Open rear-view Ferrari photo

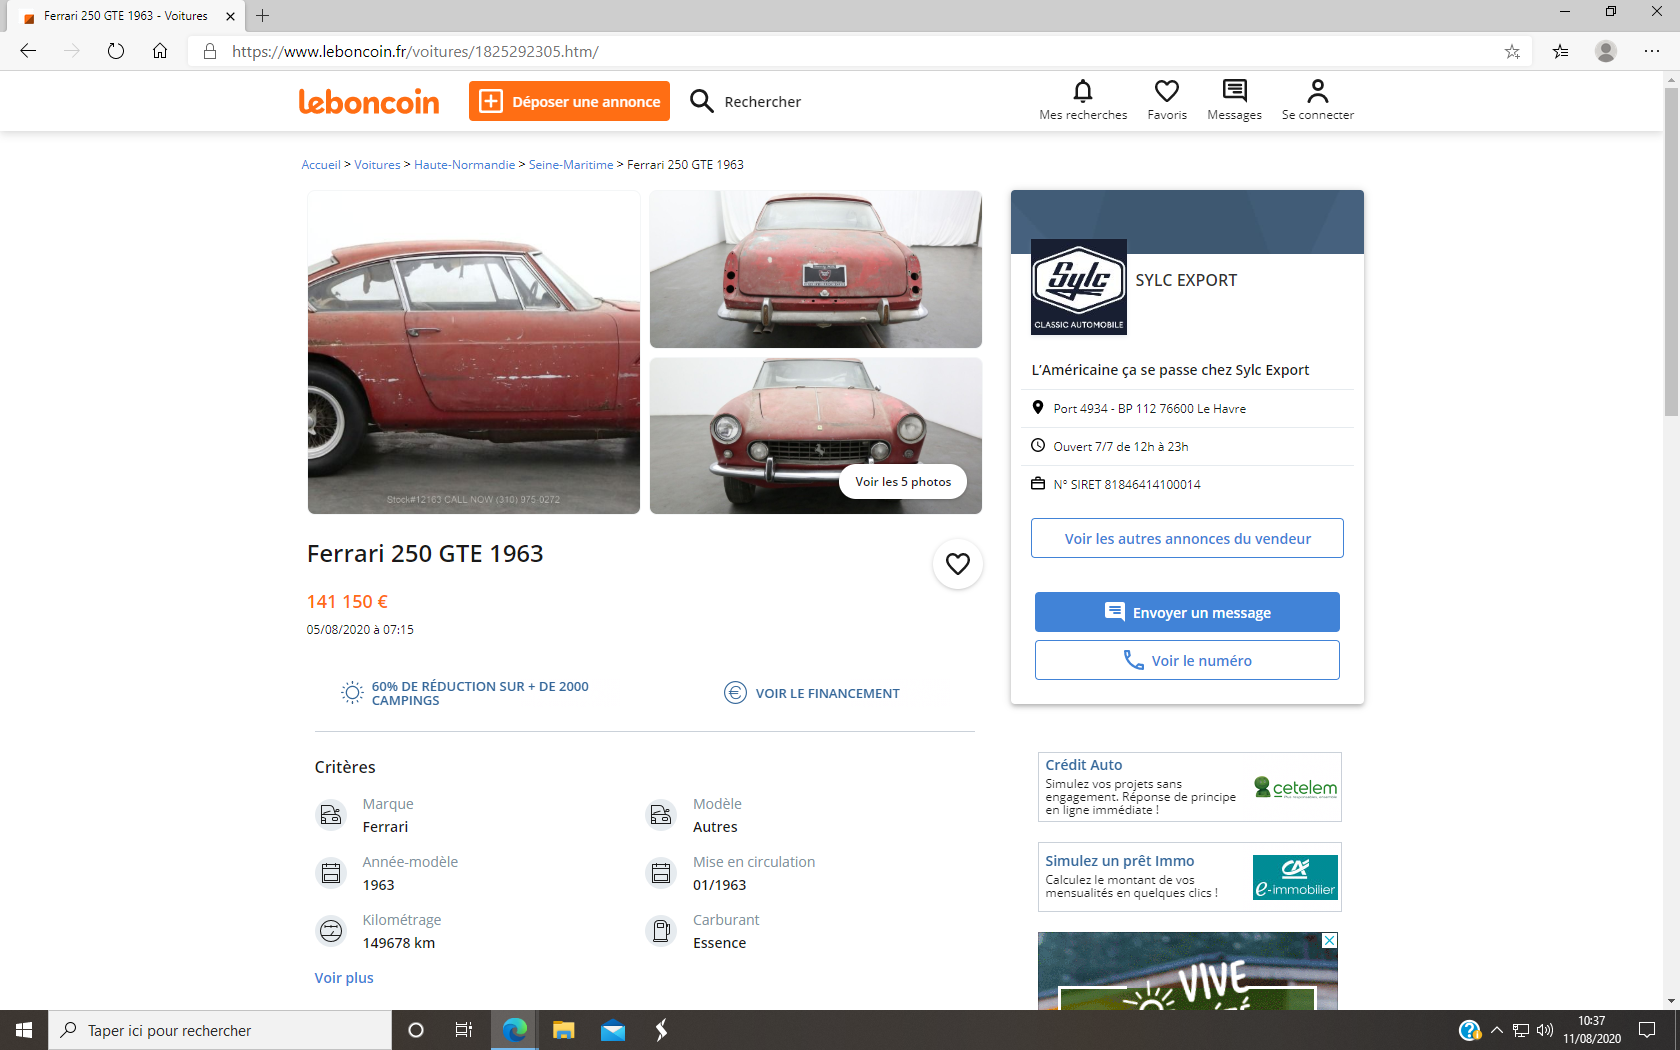coord(816,269)
